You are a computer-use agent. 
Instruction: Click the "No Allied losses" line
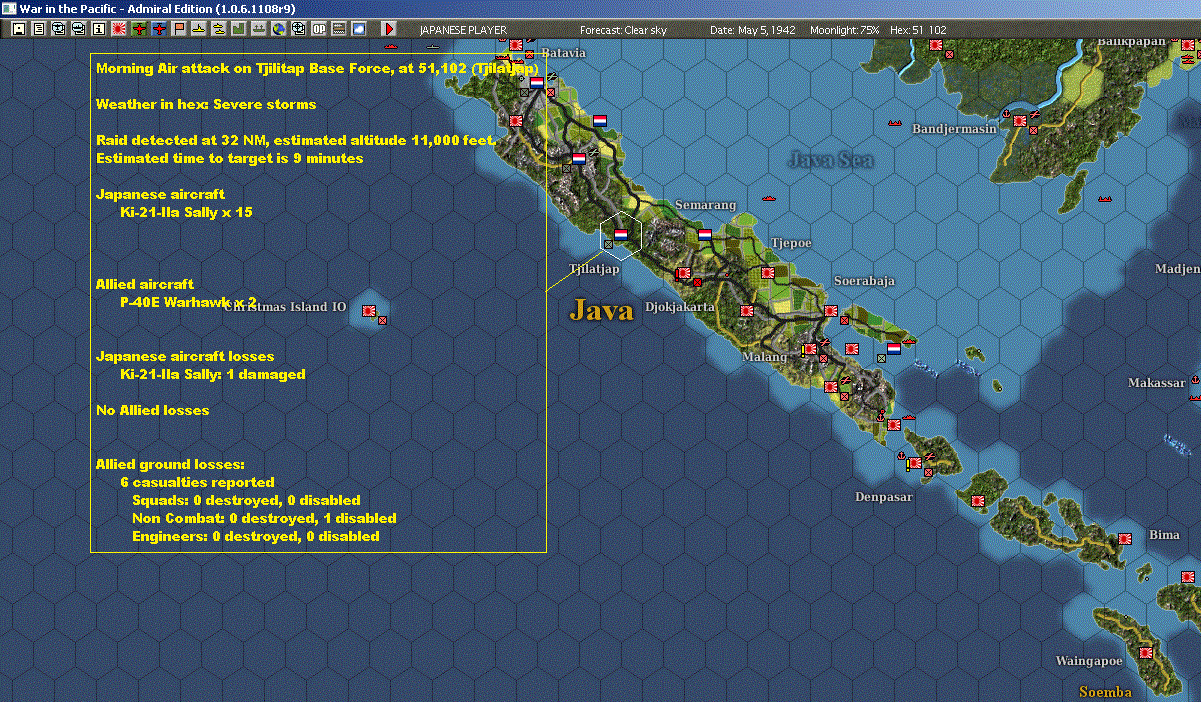pyautogui.click(x=152, y=410)
